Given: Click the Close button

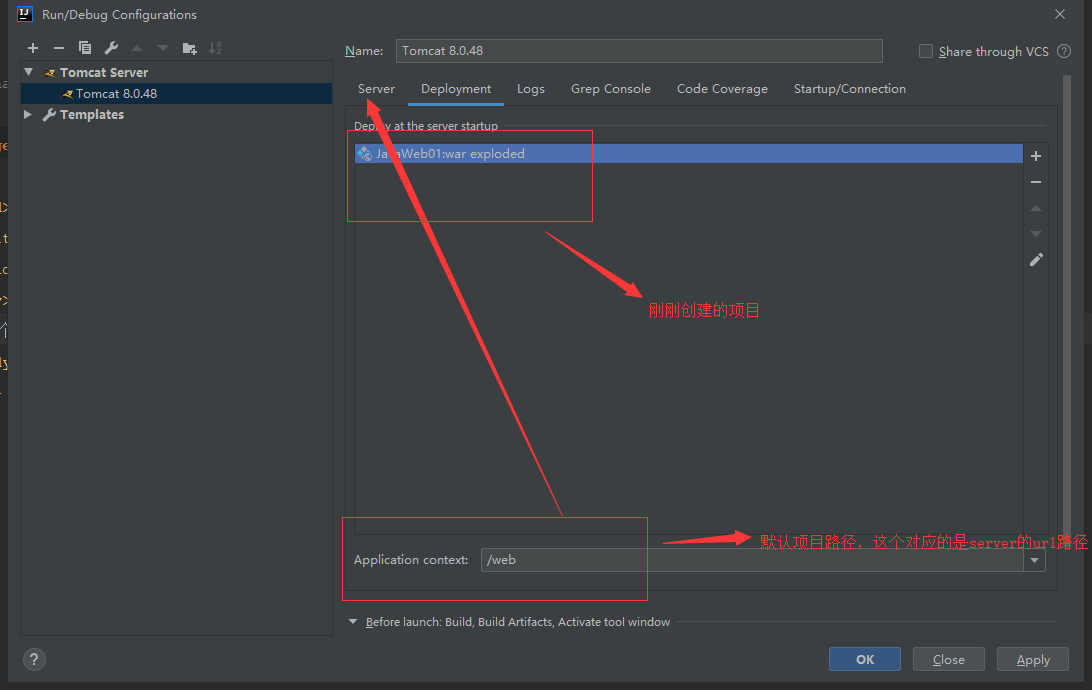Looking at the screenshot, I should (x=949, y=659).
